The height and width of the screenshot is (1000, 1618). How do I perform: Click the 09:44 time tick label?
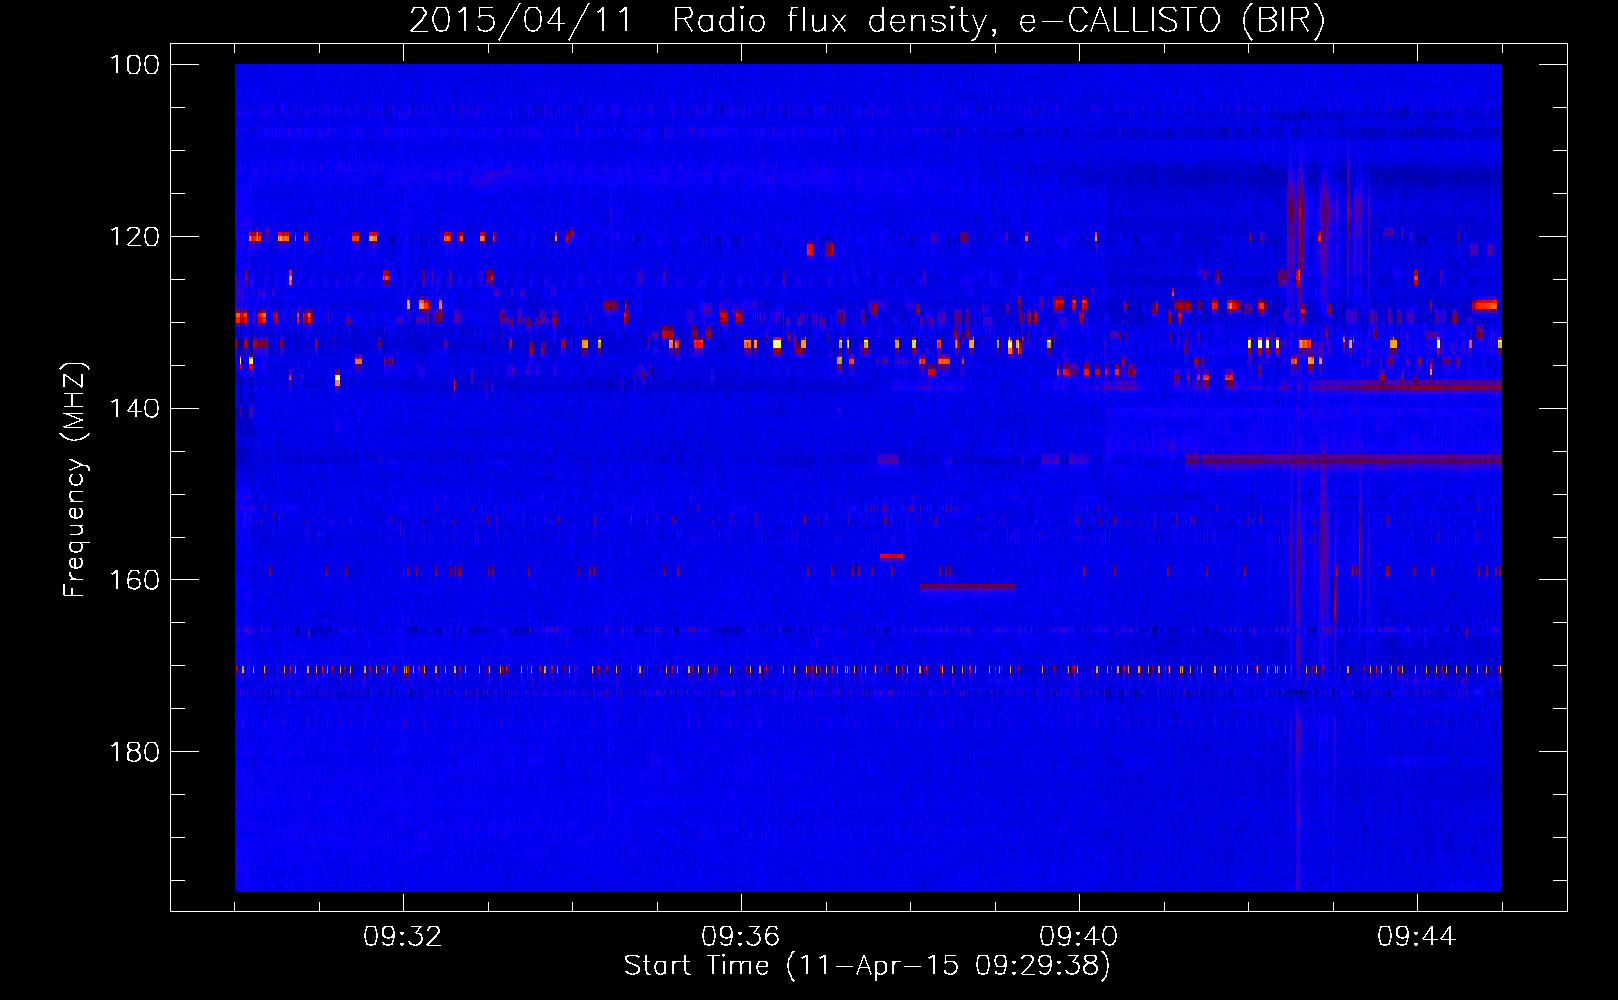pos(1417,937)
